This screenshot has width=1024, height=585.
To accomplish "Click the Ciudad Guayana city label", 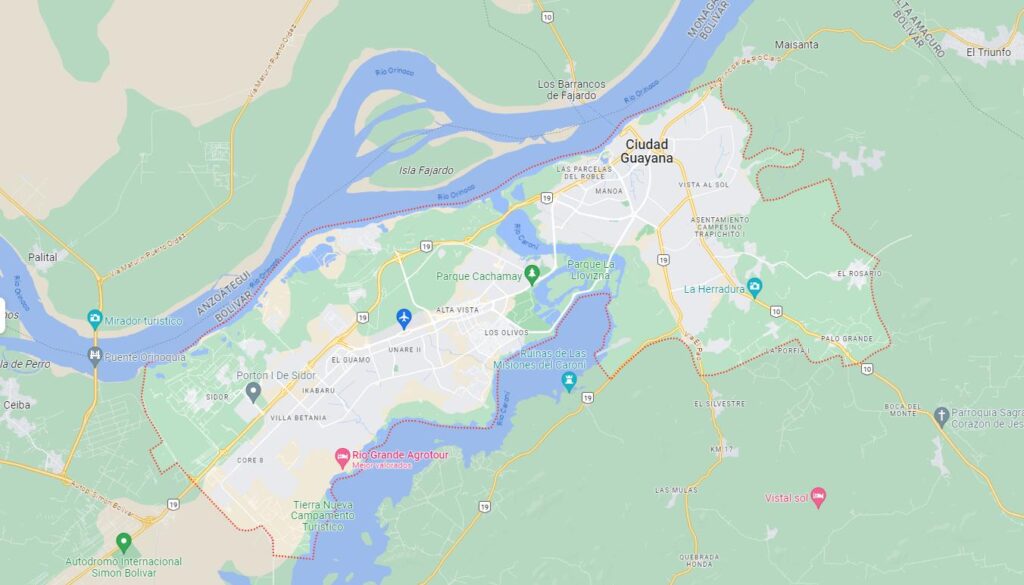I will click(647, 151).
